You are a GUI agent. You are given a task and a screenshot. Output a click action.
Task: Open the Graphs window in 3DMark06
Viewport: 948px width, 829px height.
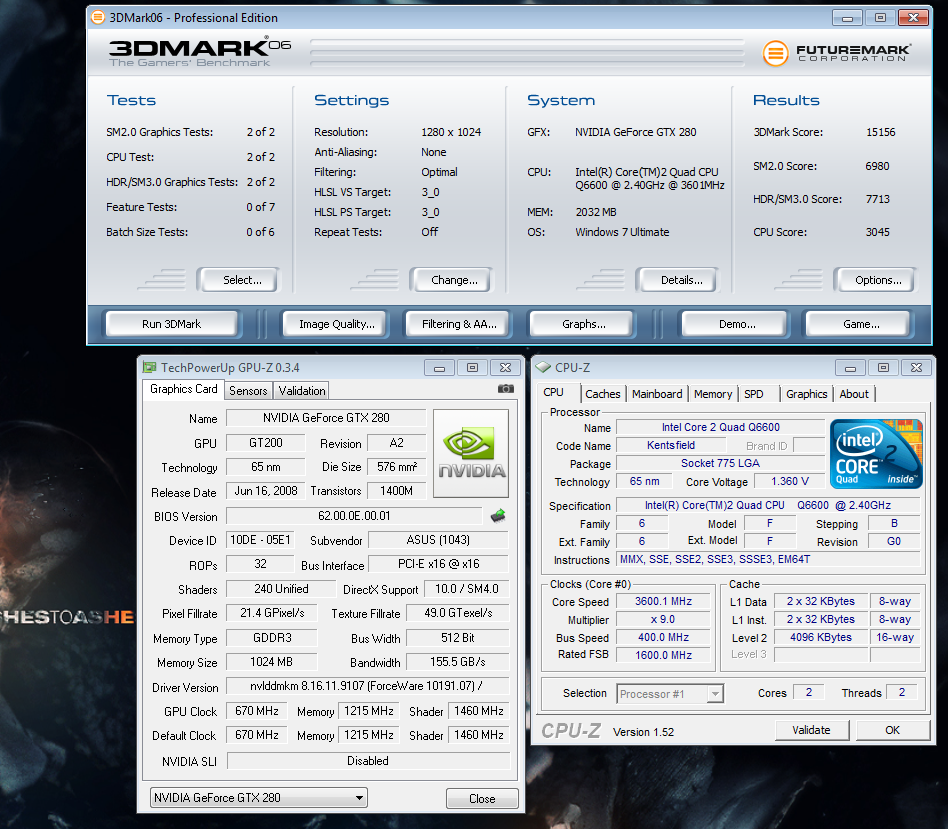click(583, 323)
